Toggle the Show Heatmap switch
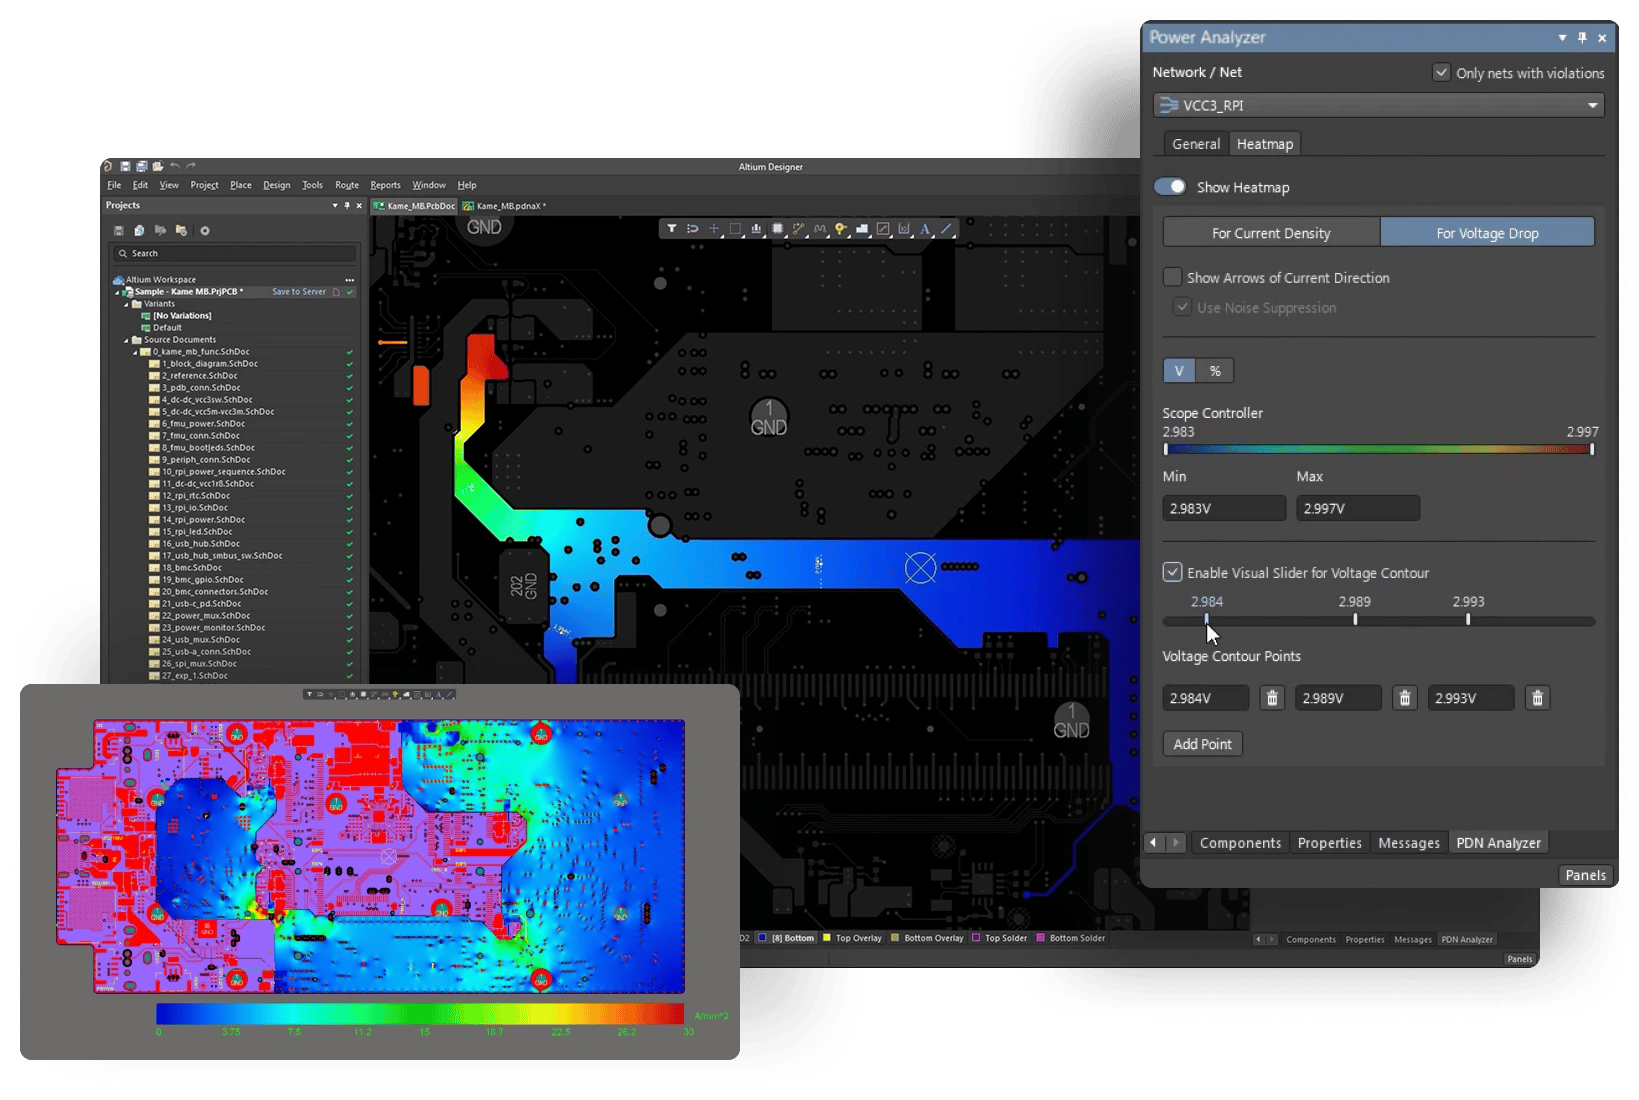 (1170, 187)
